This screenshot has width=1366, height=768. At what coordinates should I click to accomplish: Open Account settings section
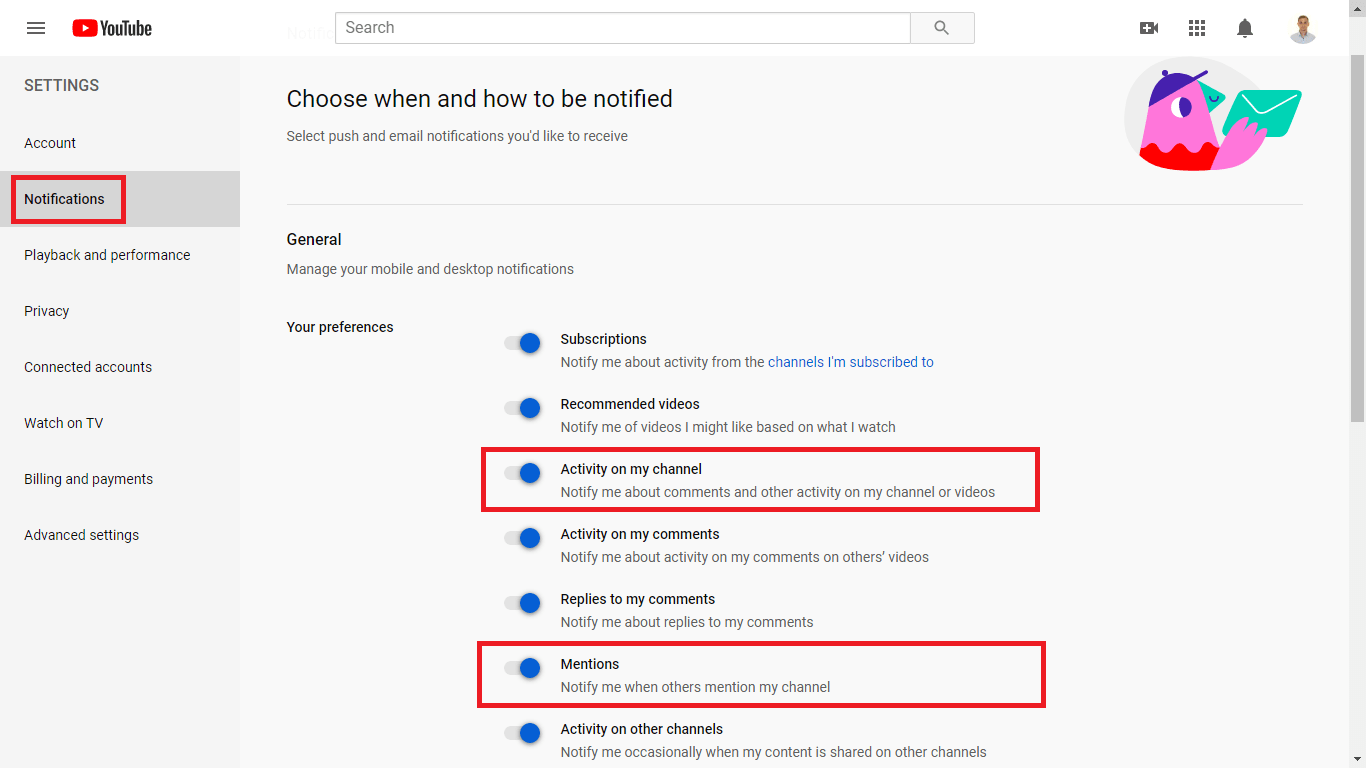point(50,143)
